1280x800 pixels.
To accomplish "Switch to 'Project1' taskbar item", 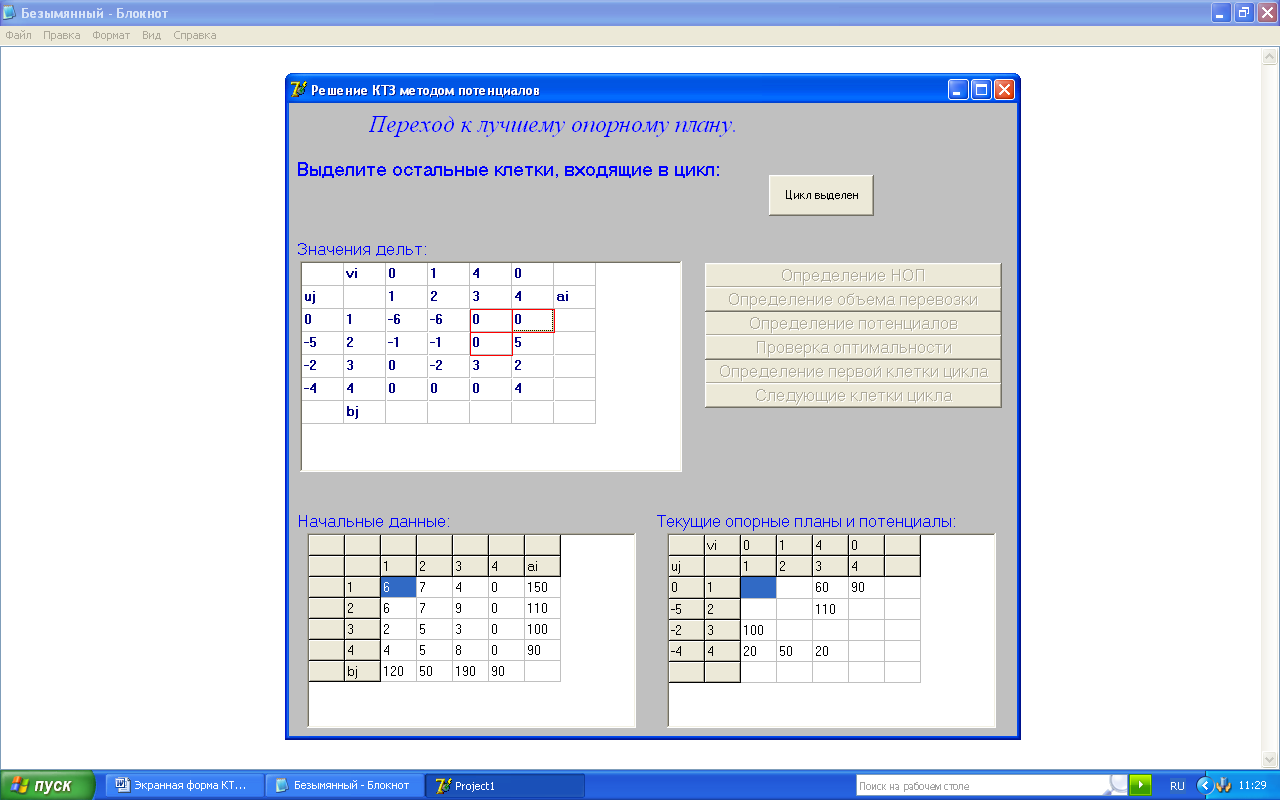I will 505,785.
